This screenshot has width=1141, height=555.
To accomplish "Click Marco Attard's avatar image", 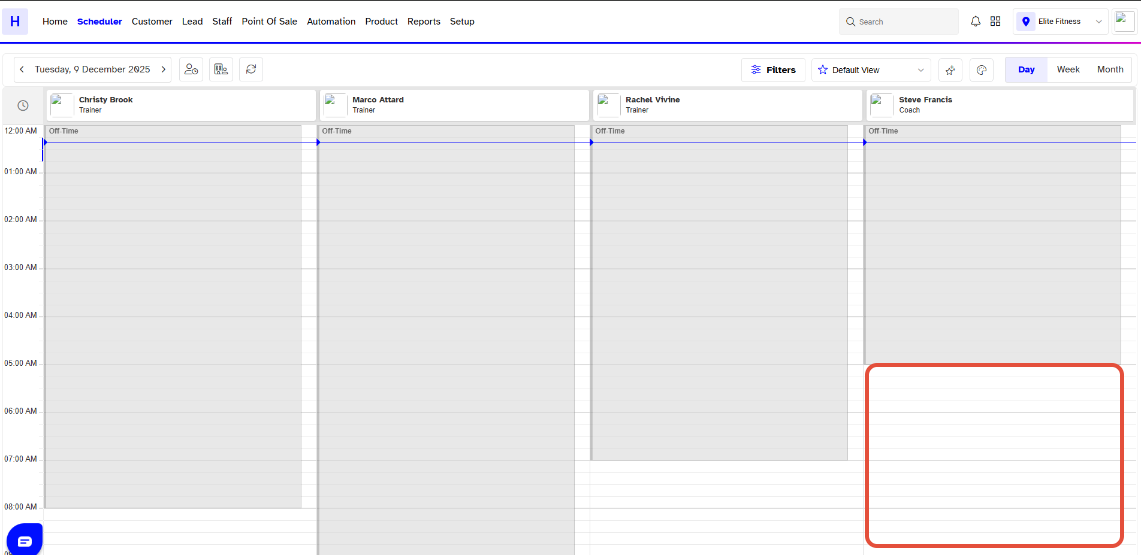I will click(335, 105).
